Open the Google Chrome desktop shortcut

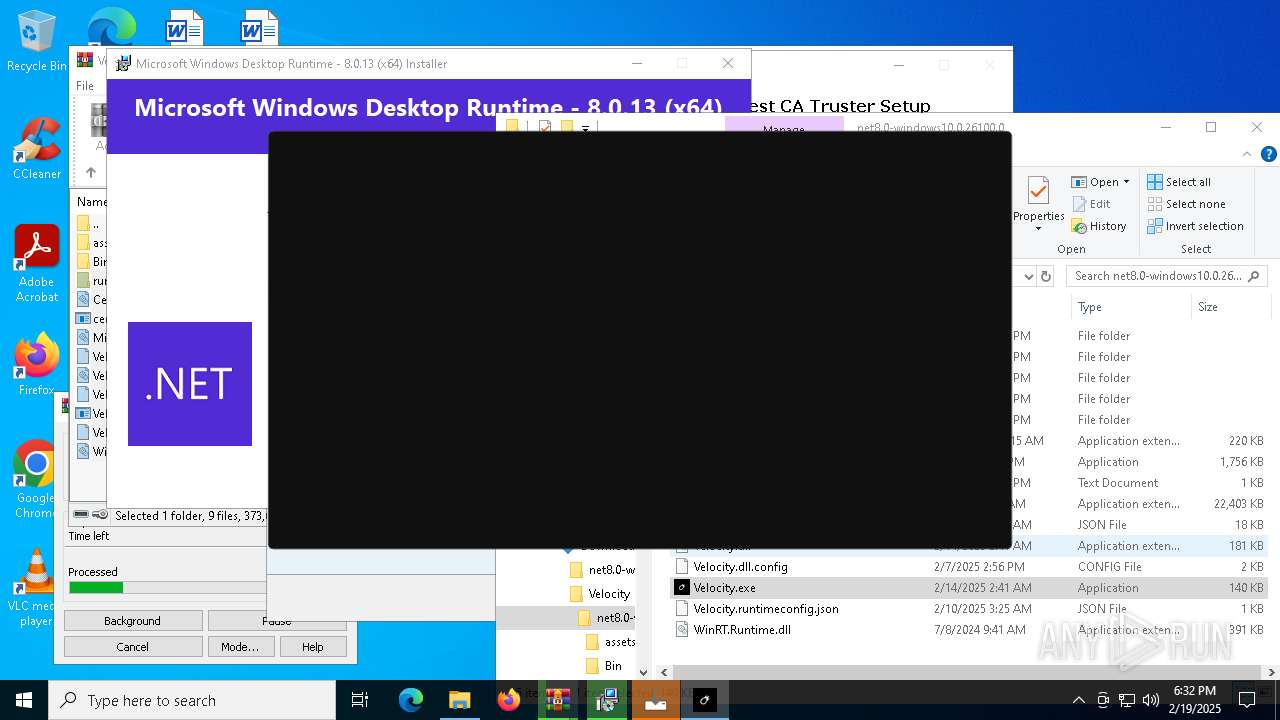[36, 480]
